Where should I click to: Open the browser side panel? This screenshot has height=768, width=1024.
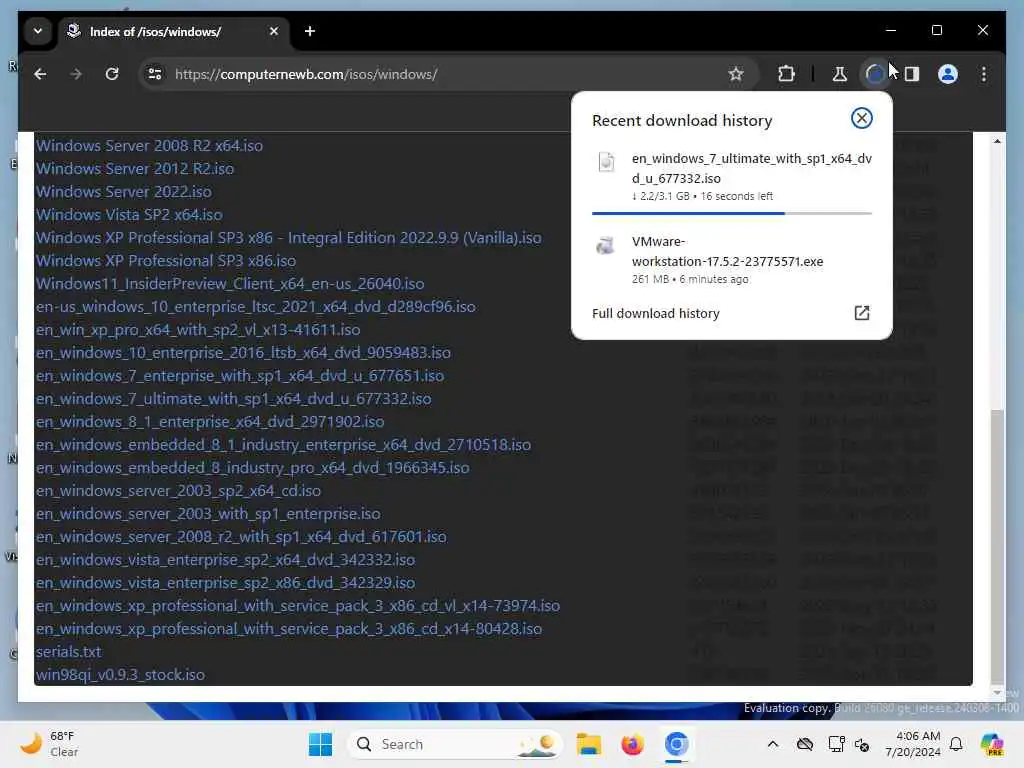(x=912, y=74)
